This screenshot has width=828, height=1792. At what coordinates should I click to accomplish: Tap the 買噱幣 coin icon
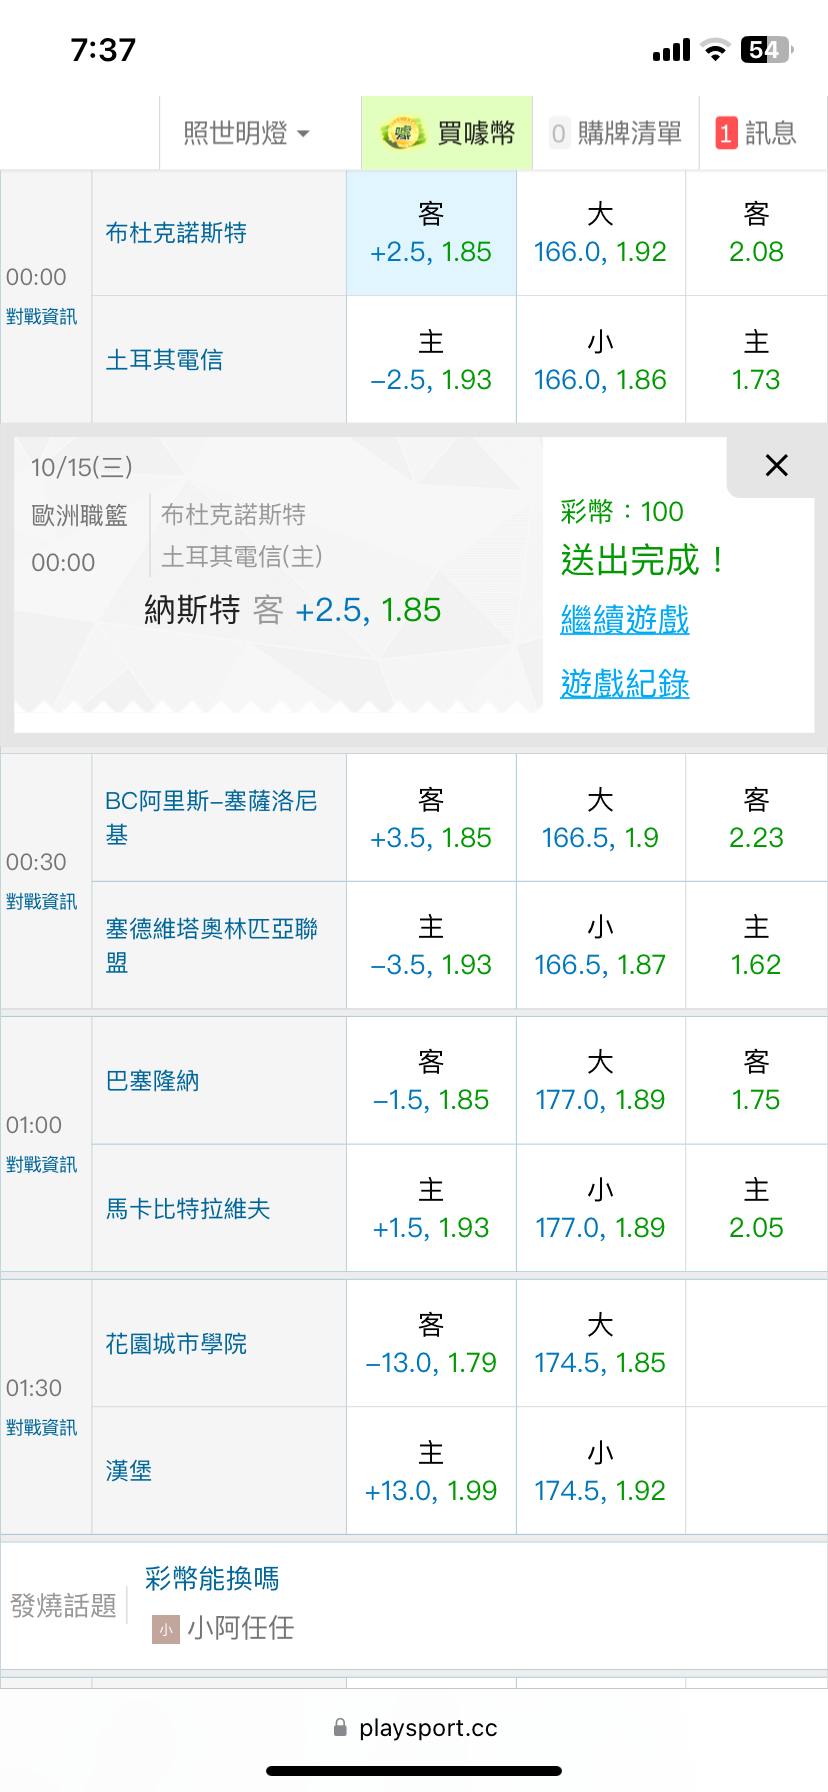403,133
